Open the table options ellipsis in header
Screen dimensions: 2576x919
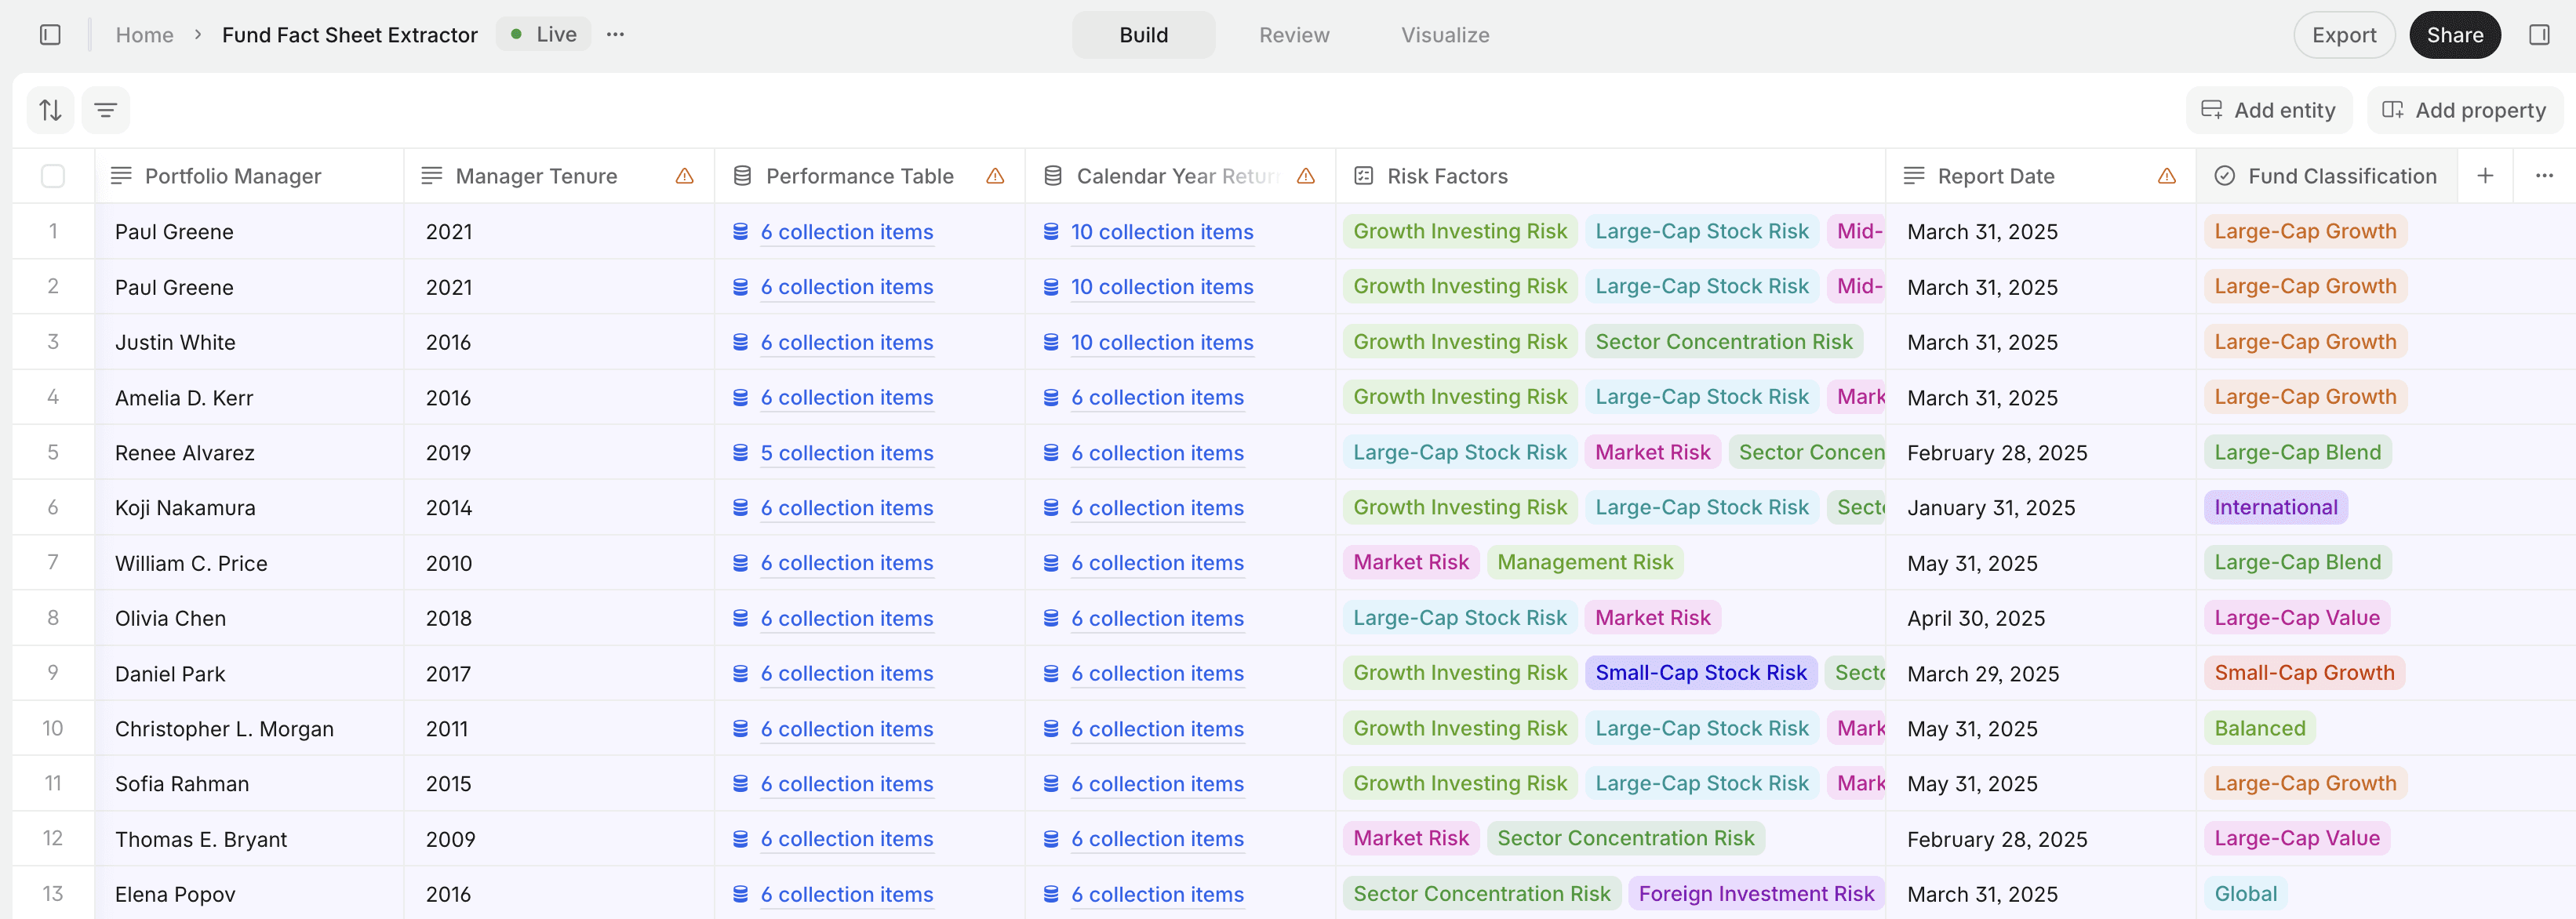point(2544,176)
